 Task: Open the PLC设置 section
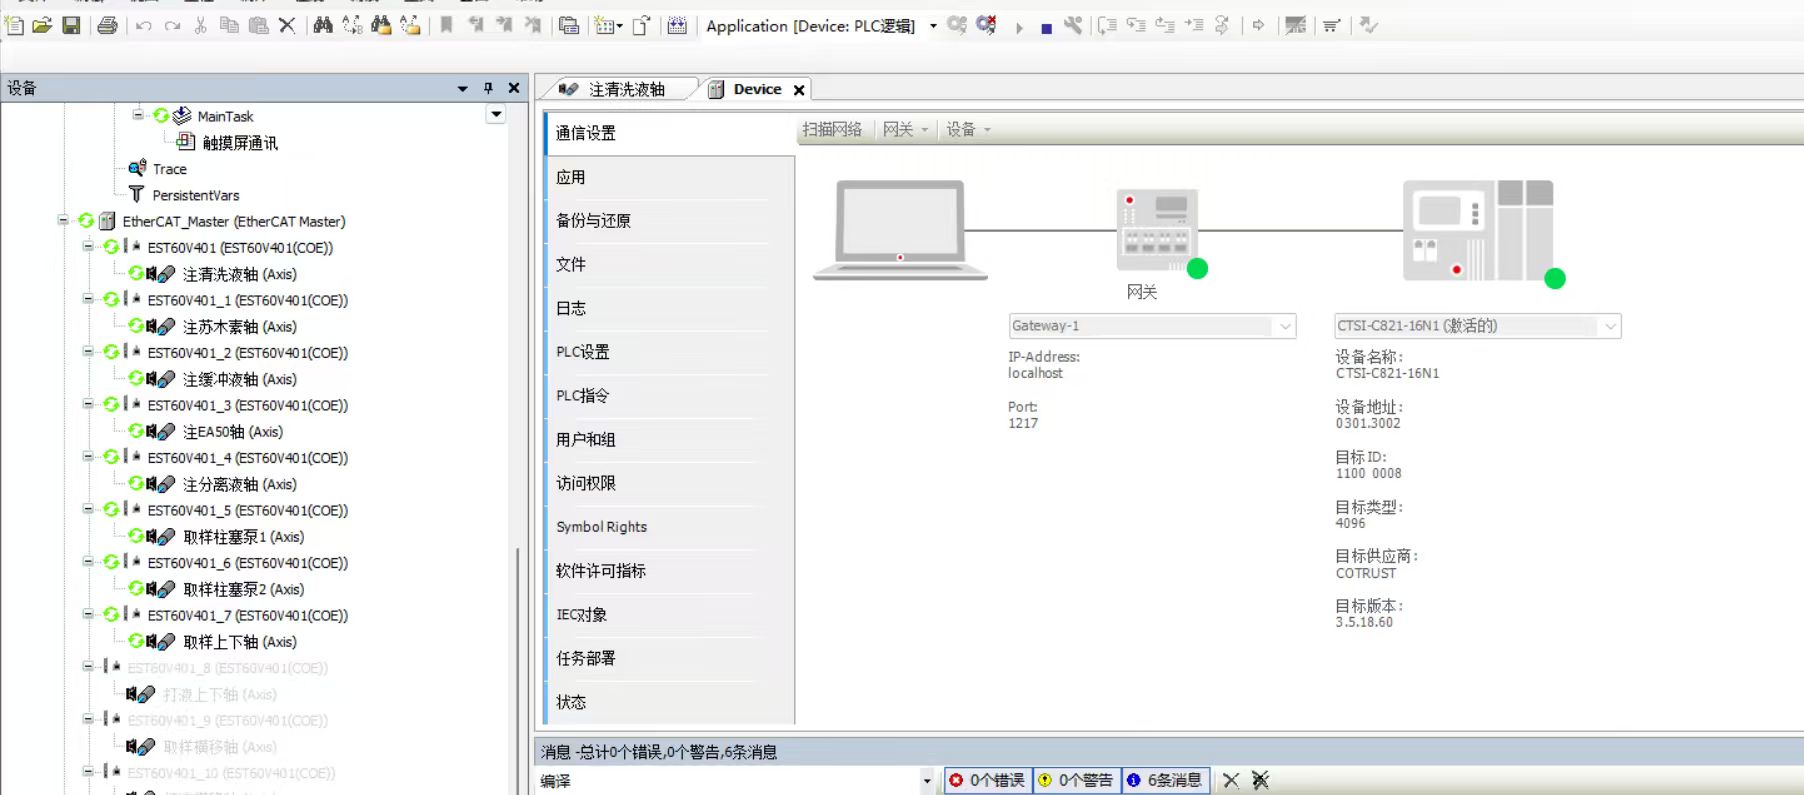coord(670,352)
